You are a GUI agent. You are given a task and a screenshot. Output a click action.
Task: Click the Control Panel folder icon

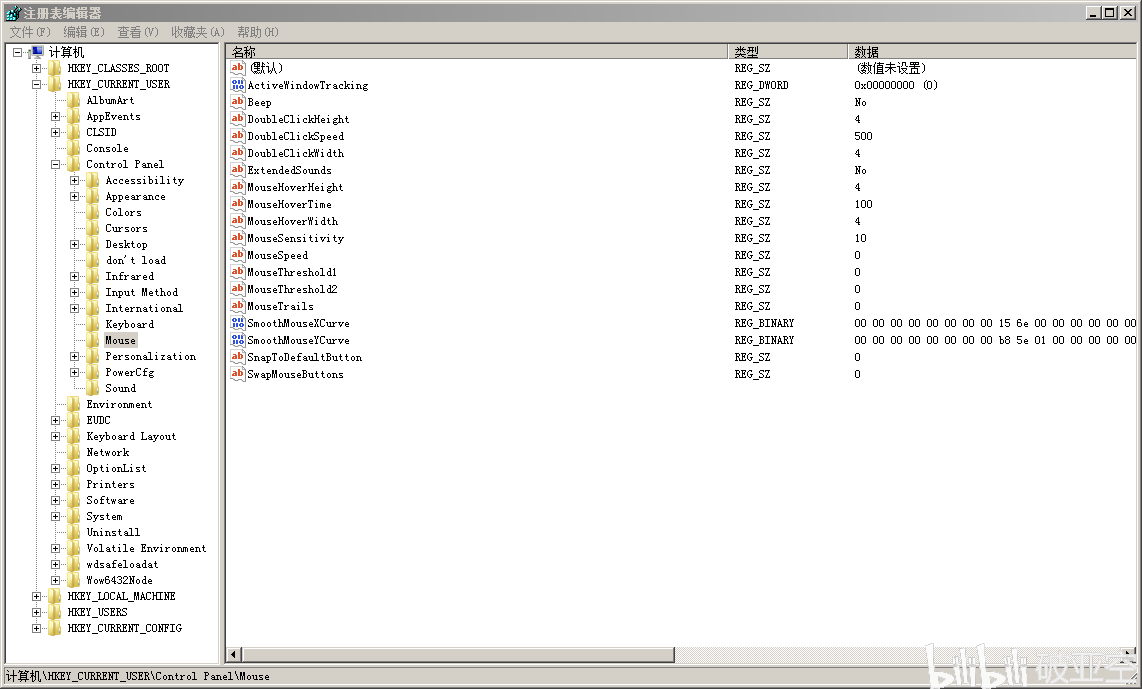74,165
